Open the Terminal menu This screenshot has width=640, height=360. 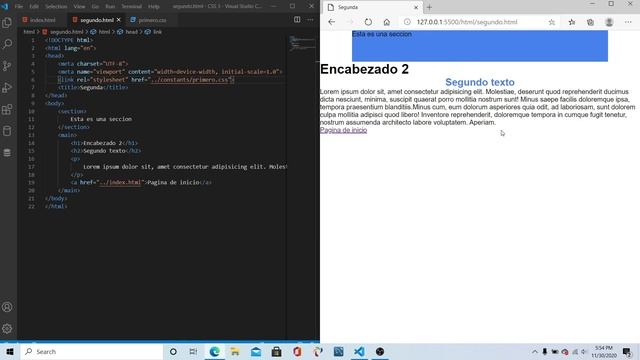(x=131, y=7)
